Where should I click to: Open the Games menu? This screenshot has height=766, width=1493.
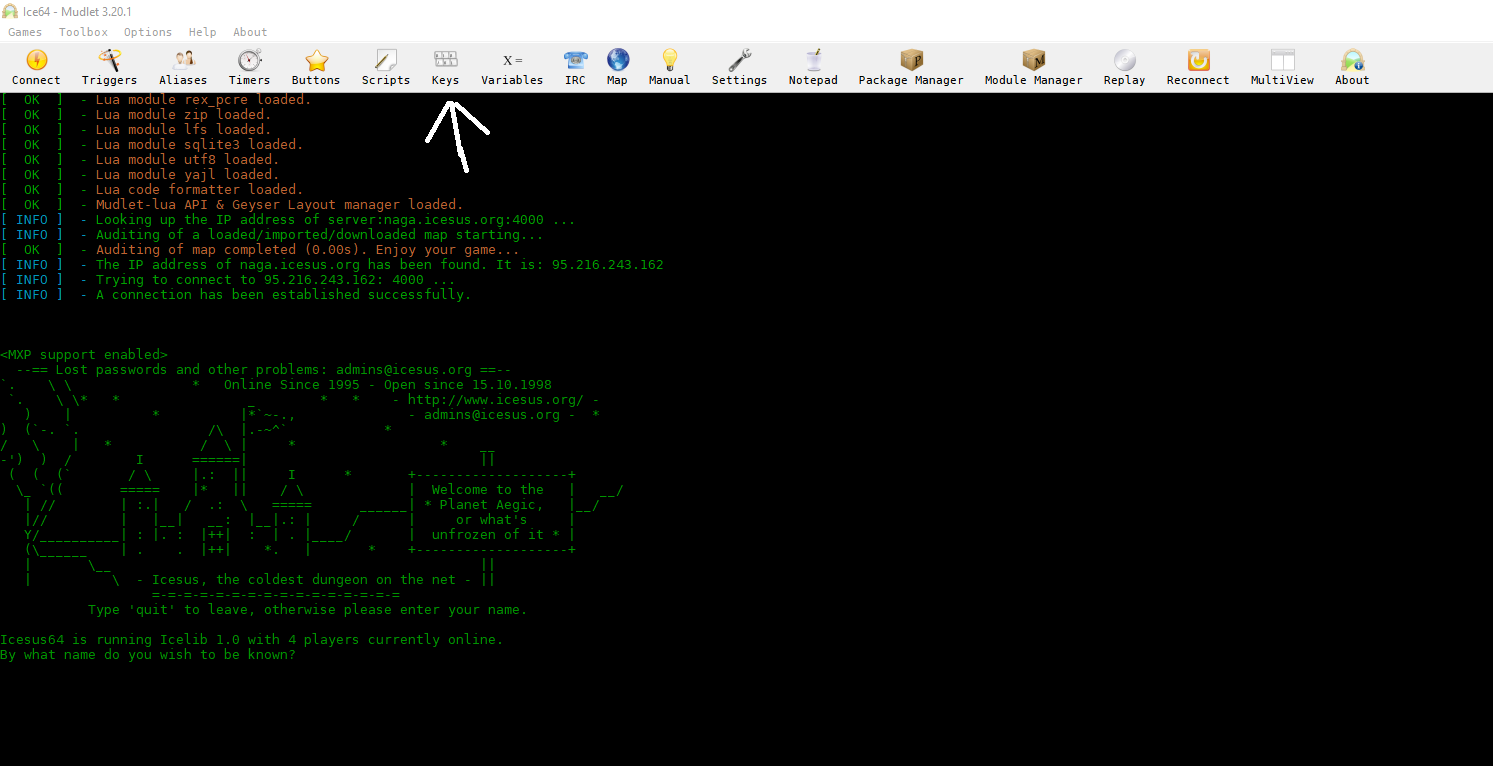click(25, 32)
